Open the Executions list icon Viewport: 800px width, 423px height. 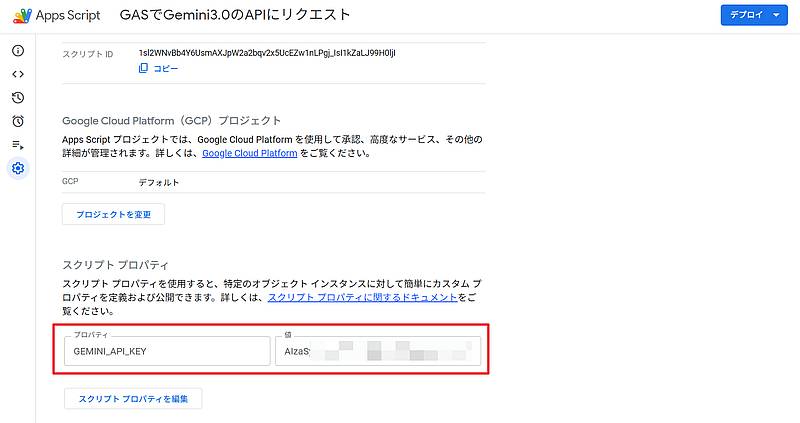coord(18,145)
